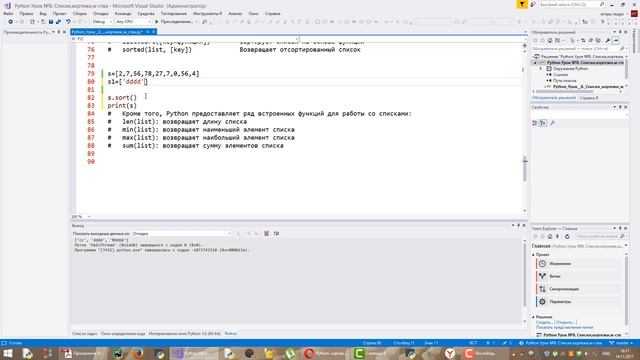Click Quick Launch search box
640x360 pixels.
click(x=571, y=4)
